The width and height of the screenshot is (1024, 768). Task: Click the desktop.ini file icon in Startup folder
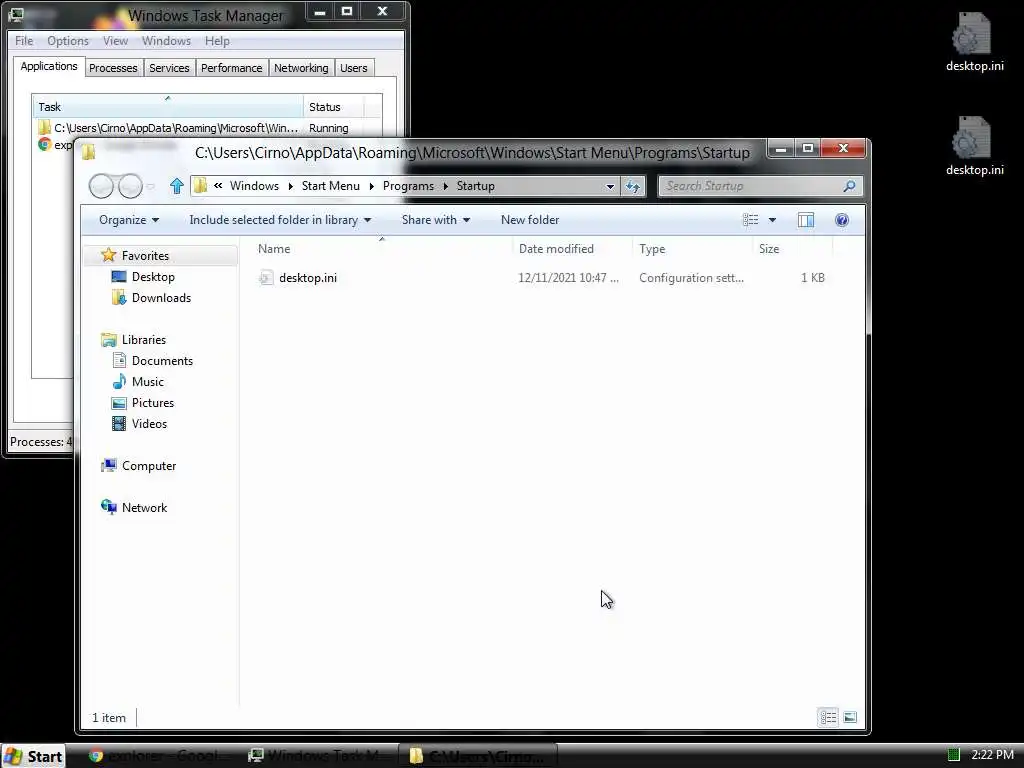click(x=265, y=278)
